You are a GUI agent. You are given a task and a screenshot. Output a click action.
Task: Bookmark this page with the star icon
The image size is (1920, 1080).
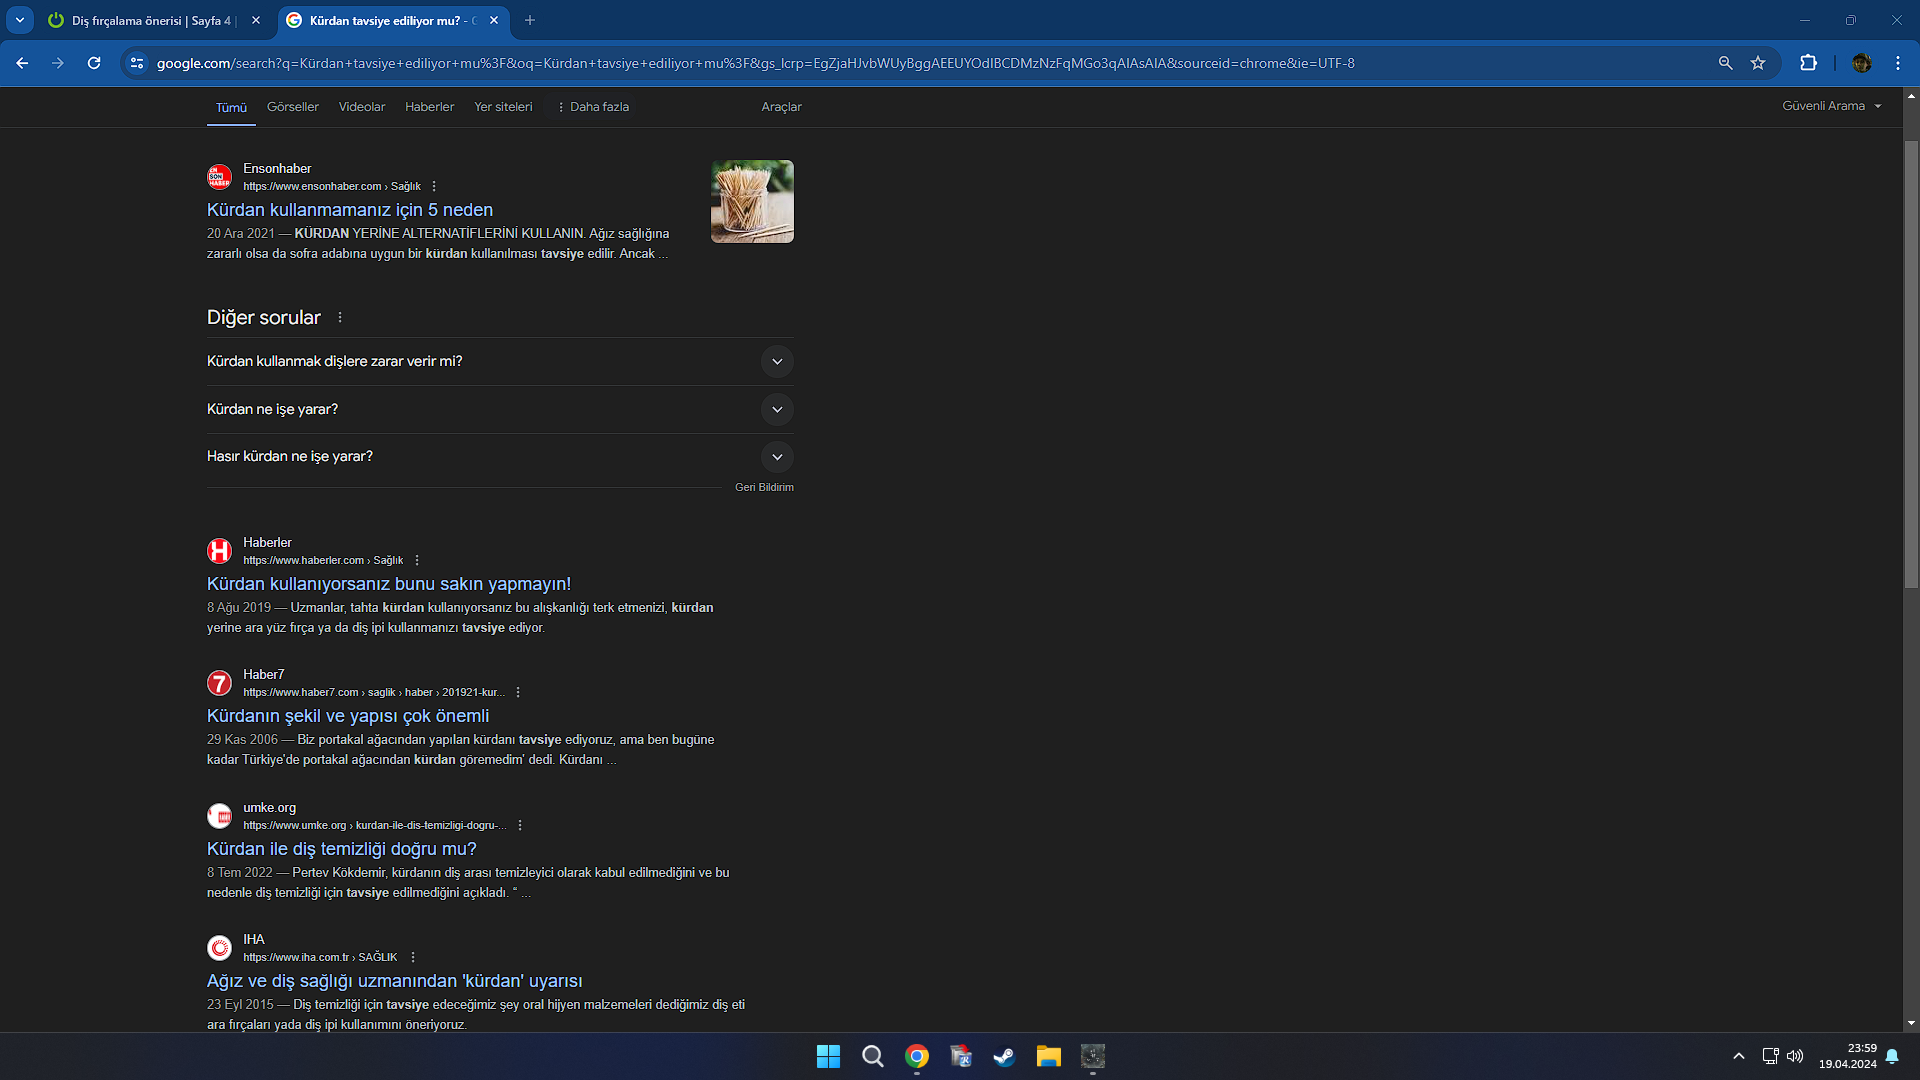[1758, 63]
